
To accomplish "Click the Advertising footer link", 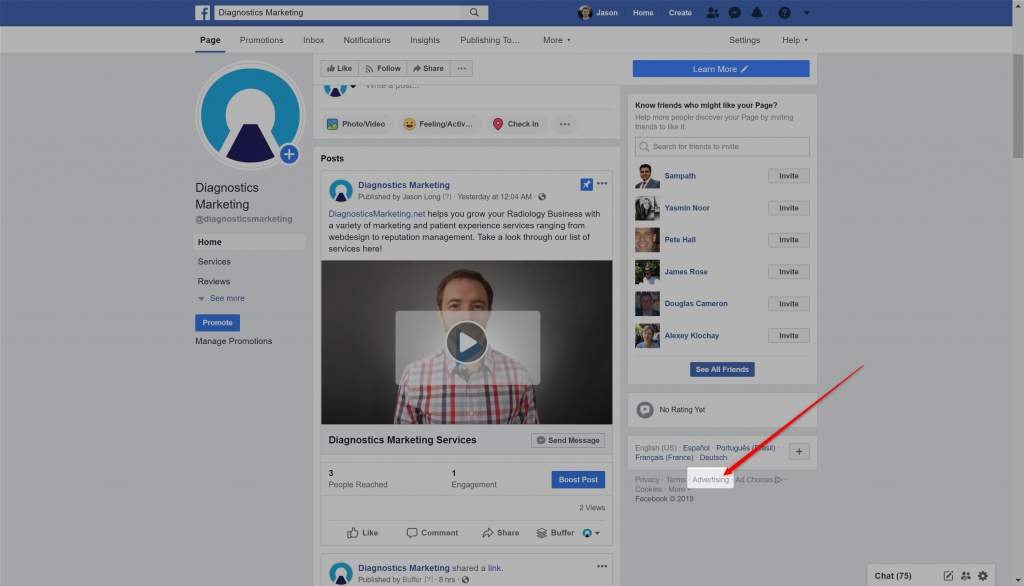I will click(711, 480).
